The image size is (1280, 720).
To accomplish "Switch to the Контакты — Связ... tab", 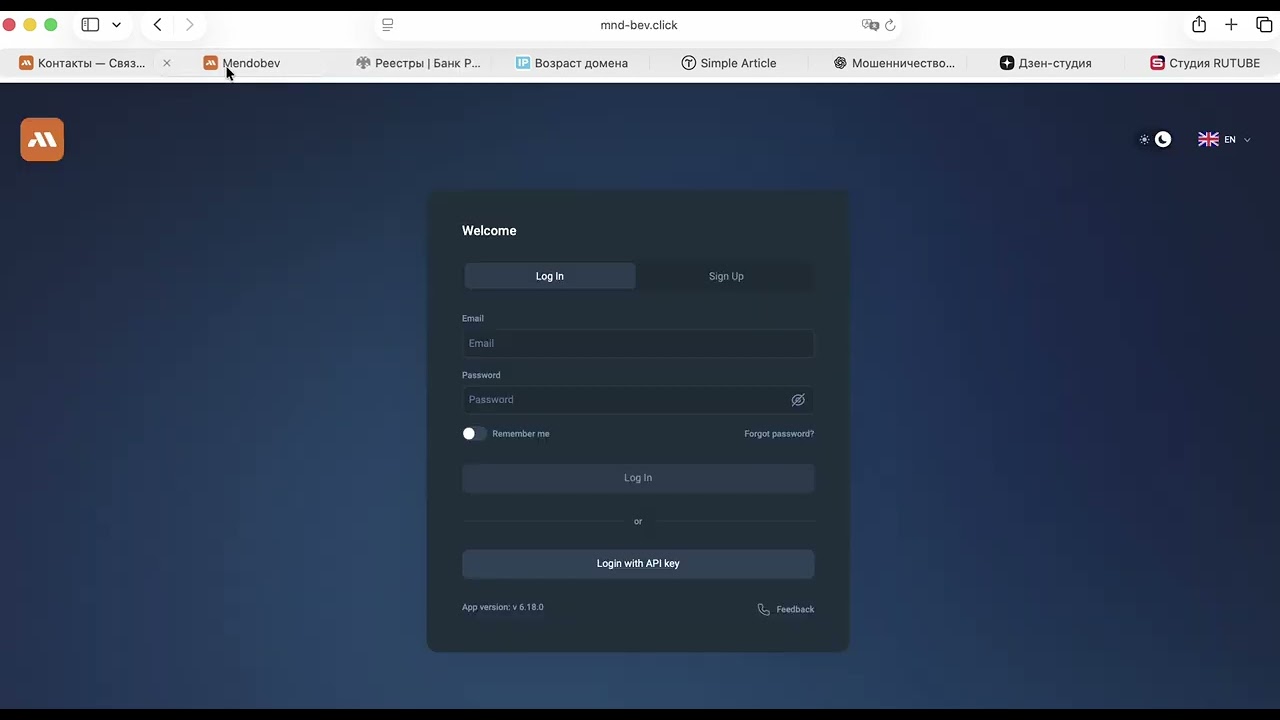I will click(82, 63).
